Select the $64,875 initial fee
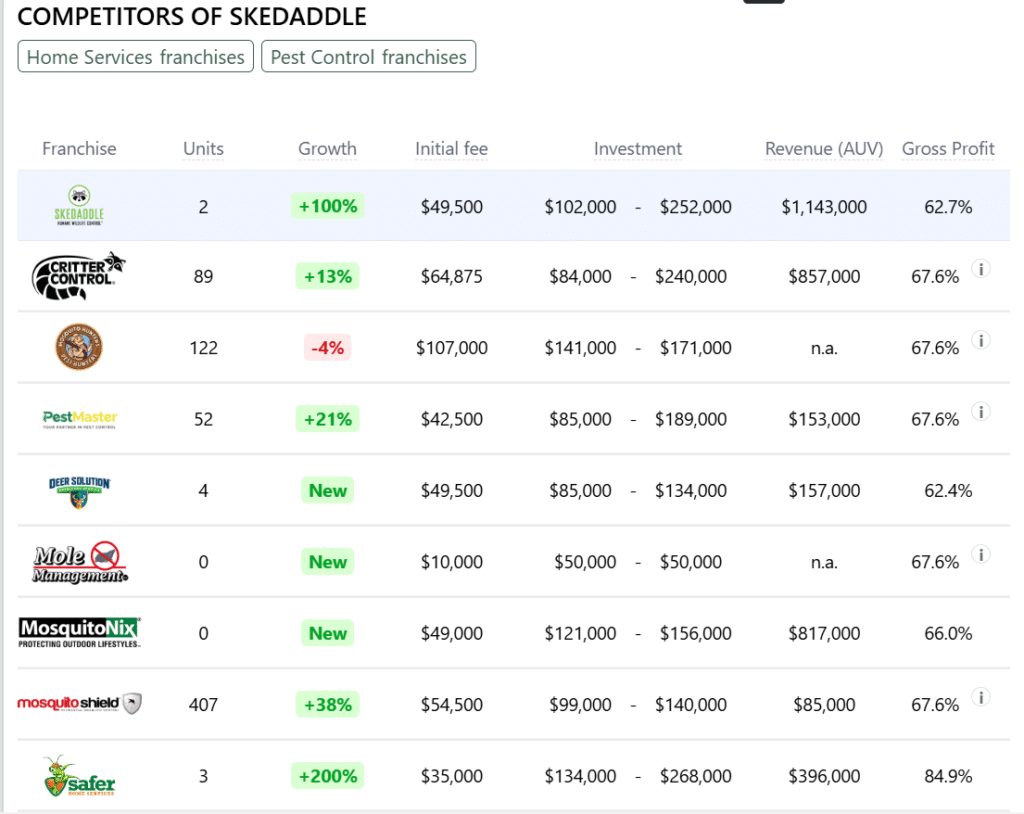This screenshot has height=814, width=1024. (451, 277)
